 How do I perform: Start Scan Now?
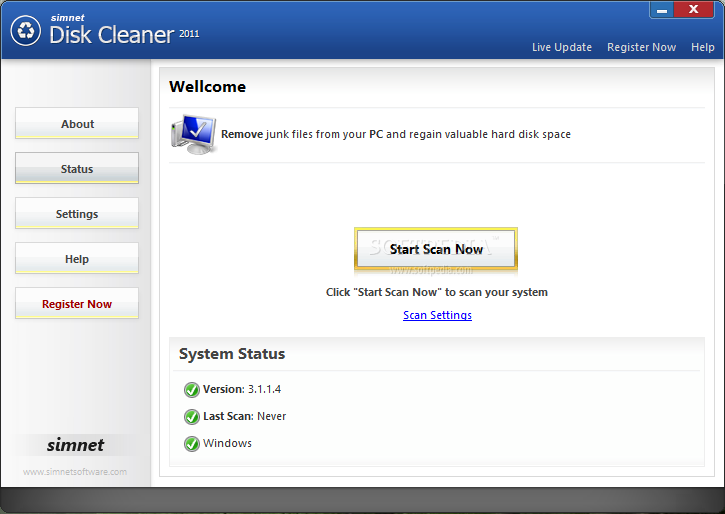(x=436, y=249)
